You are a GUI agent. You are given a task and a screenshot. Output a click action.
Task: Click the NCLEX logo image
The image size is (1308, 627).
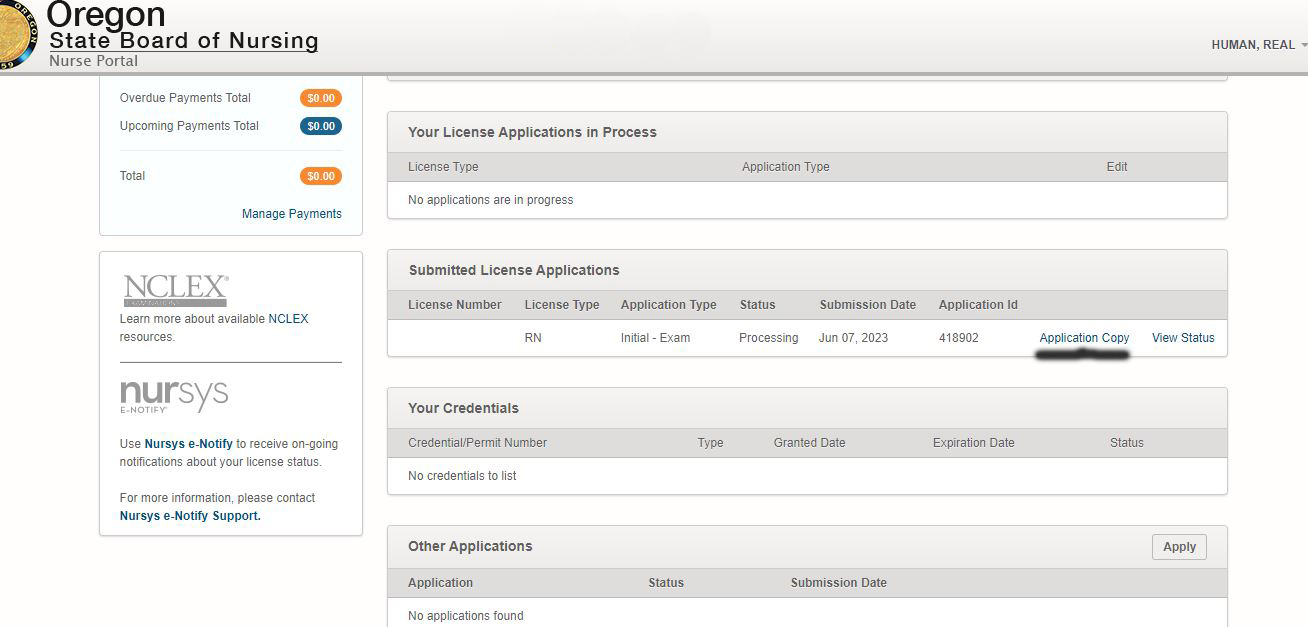[x=175, y=290]
